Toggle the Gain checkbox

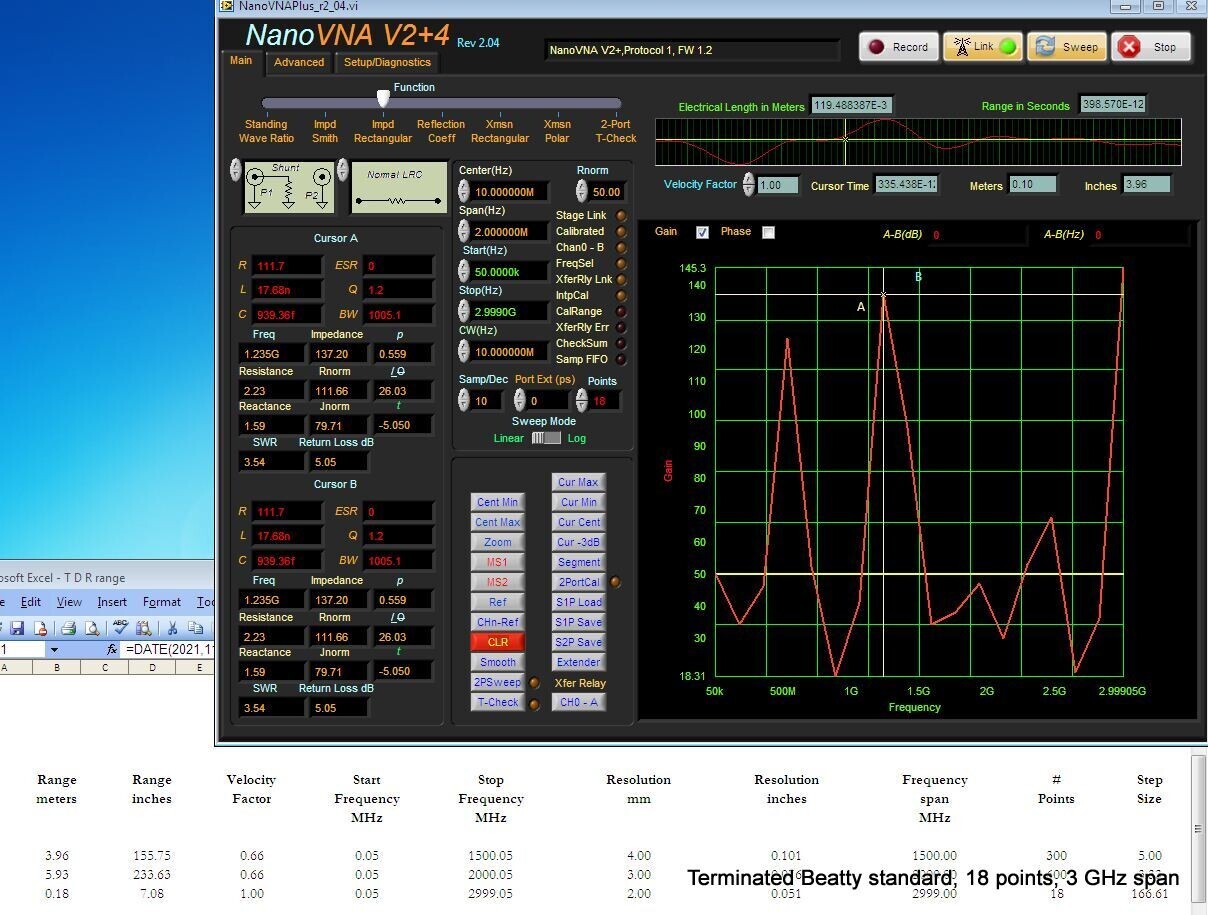point(702,232)
